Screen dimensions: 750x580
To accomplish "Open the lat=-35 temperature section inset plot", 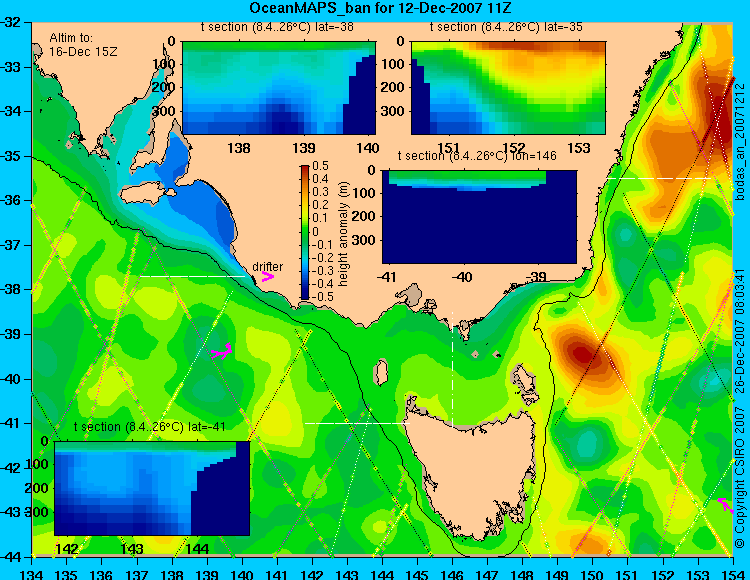I will pos(508,88).
